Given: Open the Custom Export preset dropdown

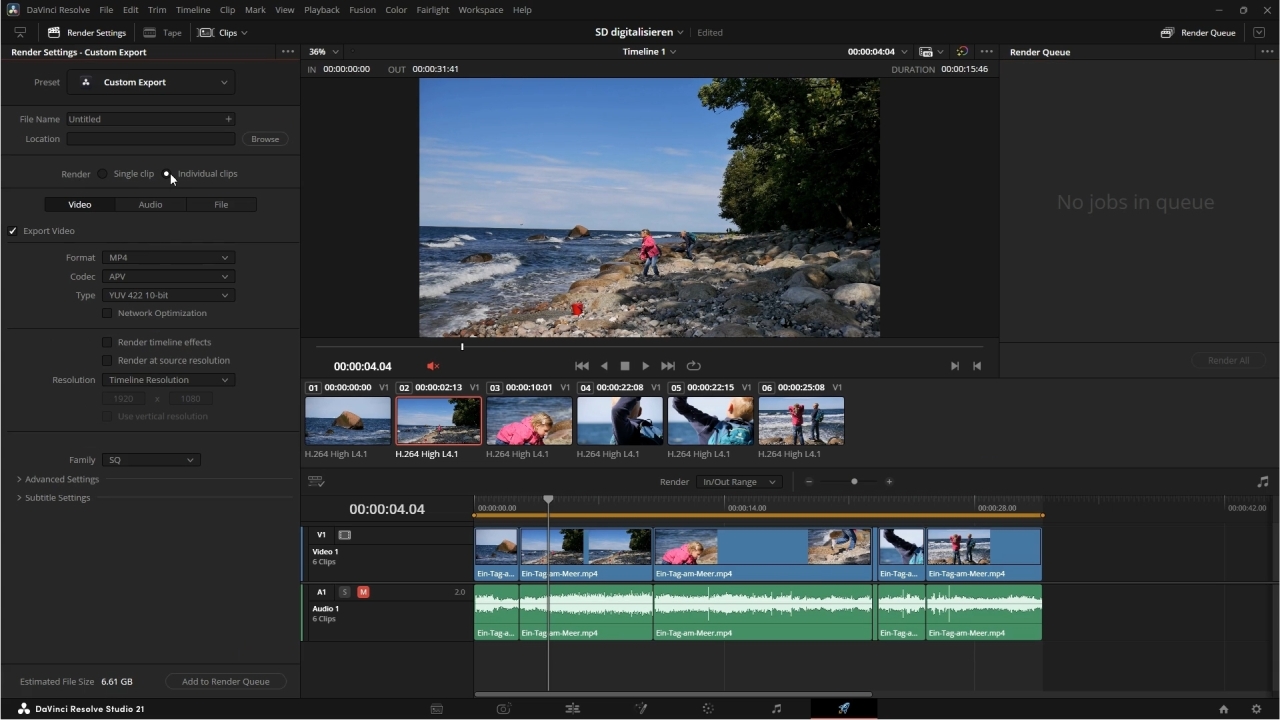Looking at the screenshot, I should tap(152, 82).
